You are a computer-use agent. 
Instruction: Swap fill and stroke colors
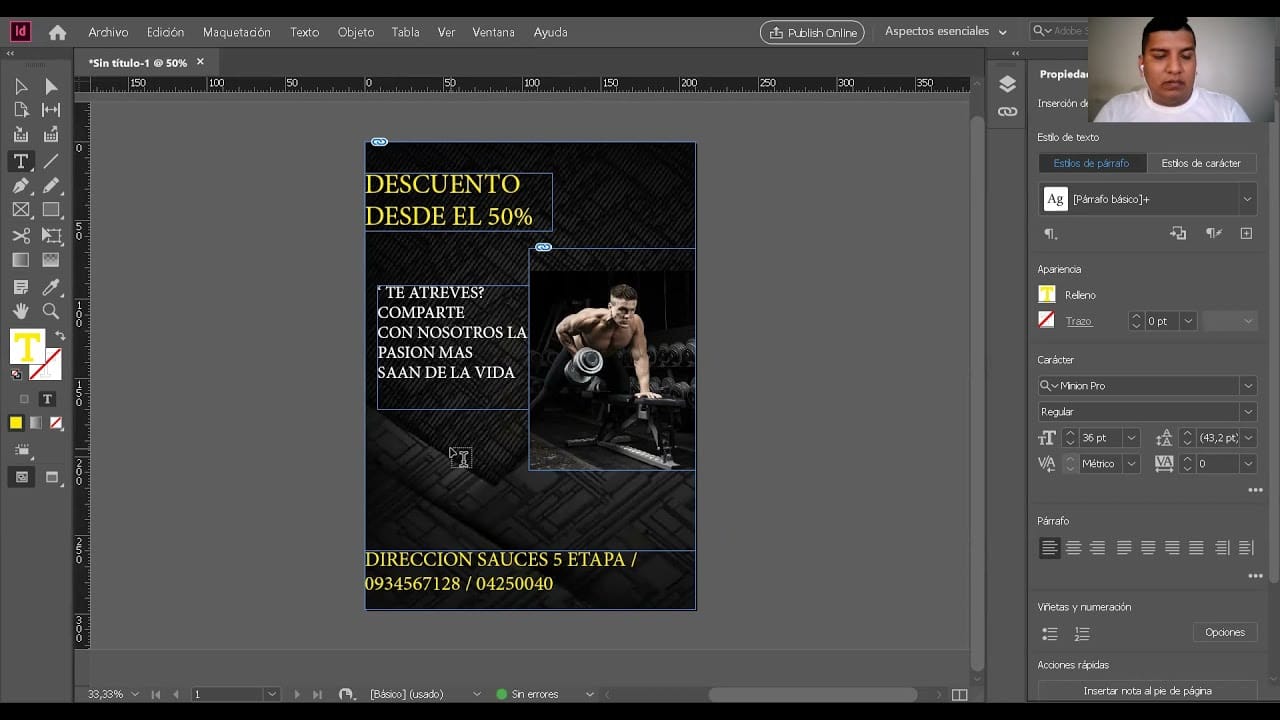click(60, 336)
